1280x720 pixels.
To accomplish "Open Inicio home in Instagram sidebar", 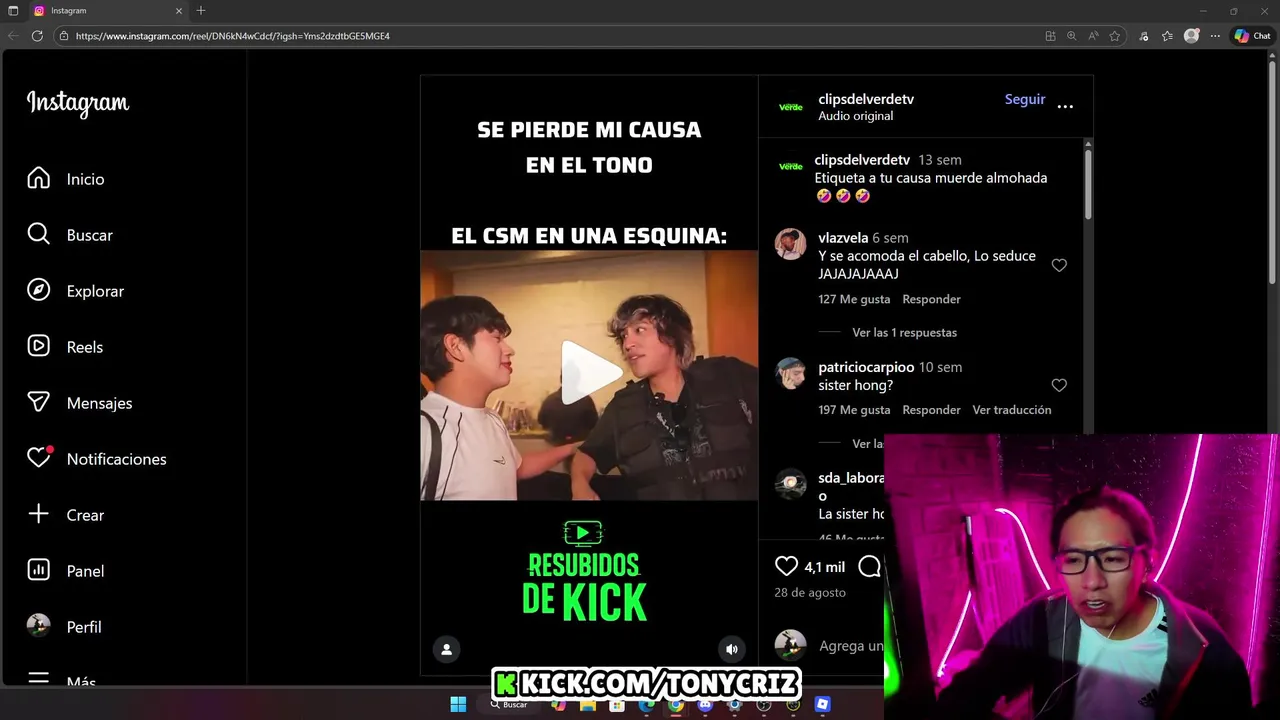I will pyautogui.click(x=66, y=179).
